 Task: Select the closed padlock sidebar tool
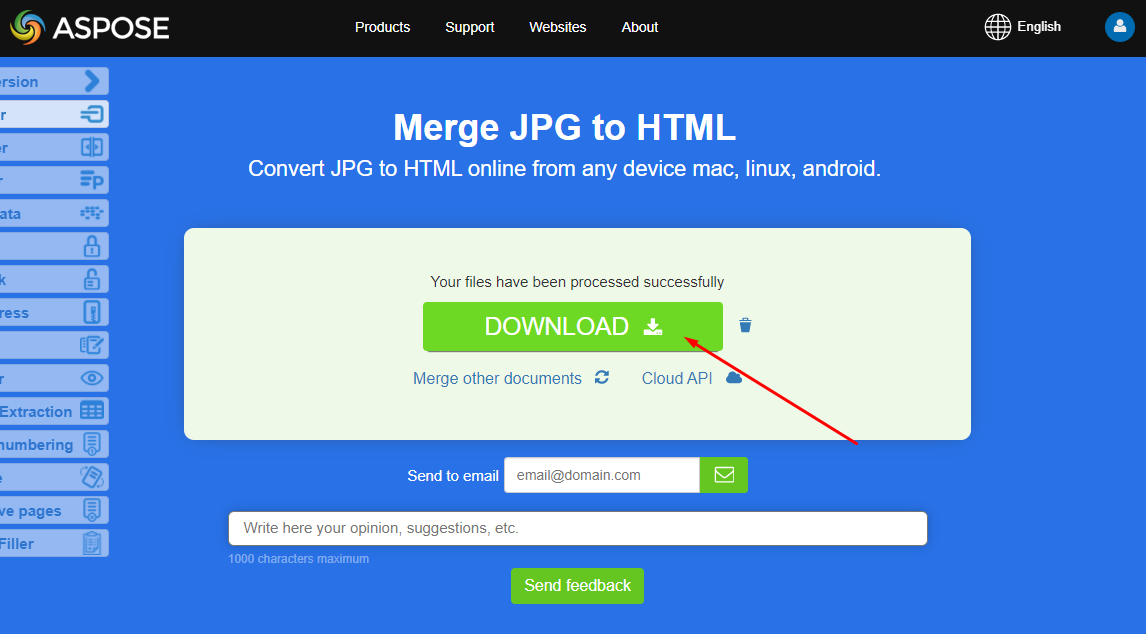point(91,246)
